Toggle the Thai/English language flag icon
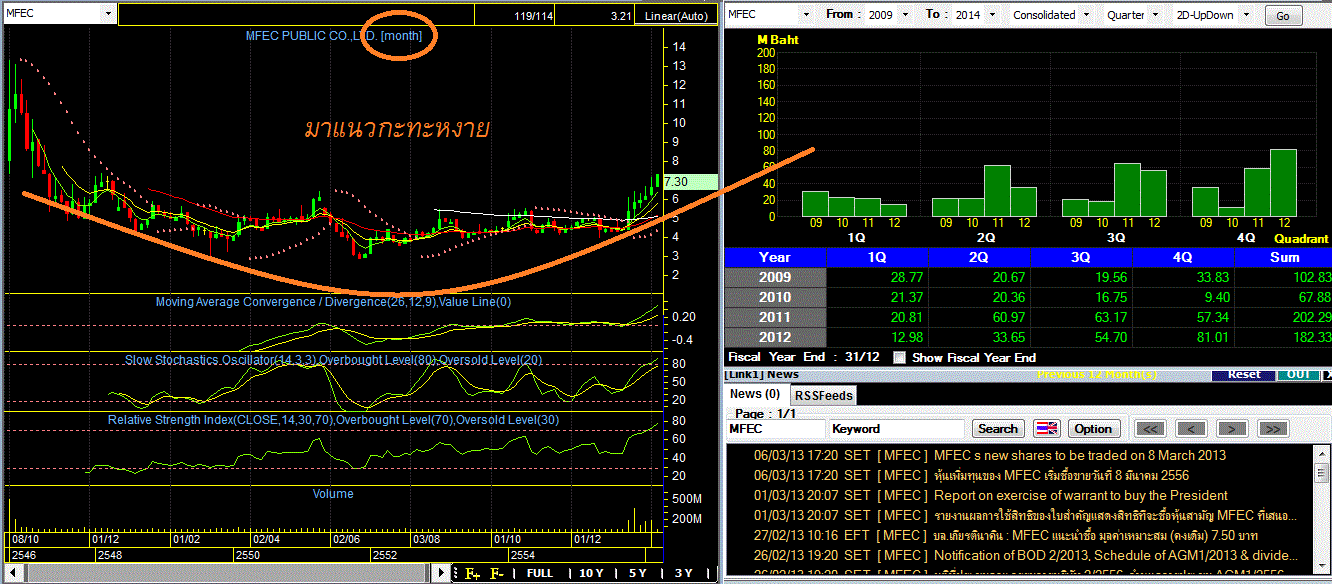 pyautogui.click(x=1046, y=429)
